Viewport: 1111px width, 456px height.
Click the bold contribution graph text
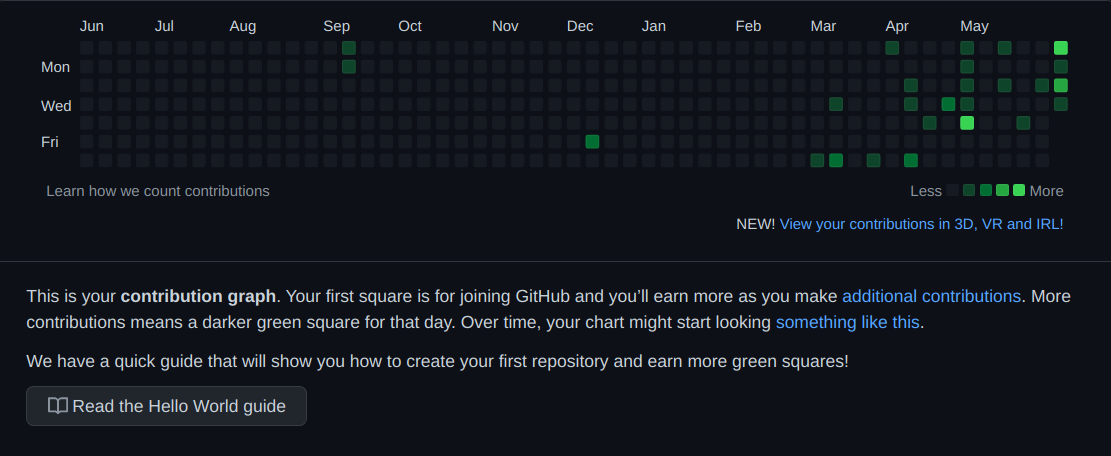pyautogui.click(x=198, y=296)
